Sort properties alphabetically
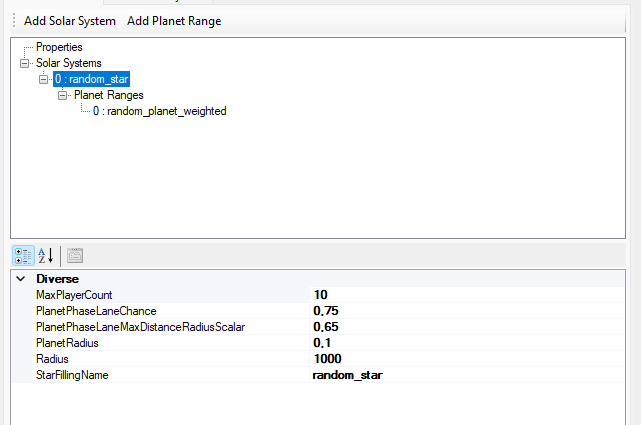This screenshot has width=641, height=425. pos(46,256)
